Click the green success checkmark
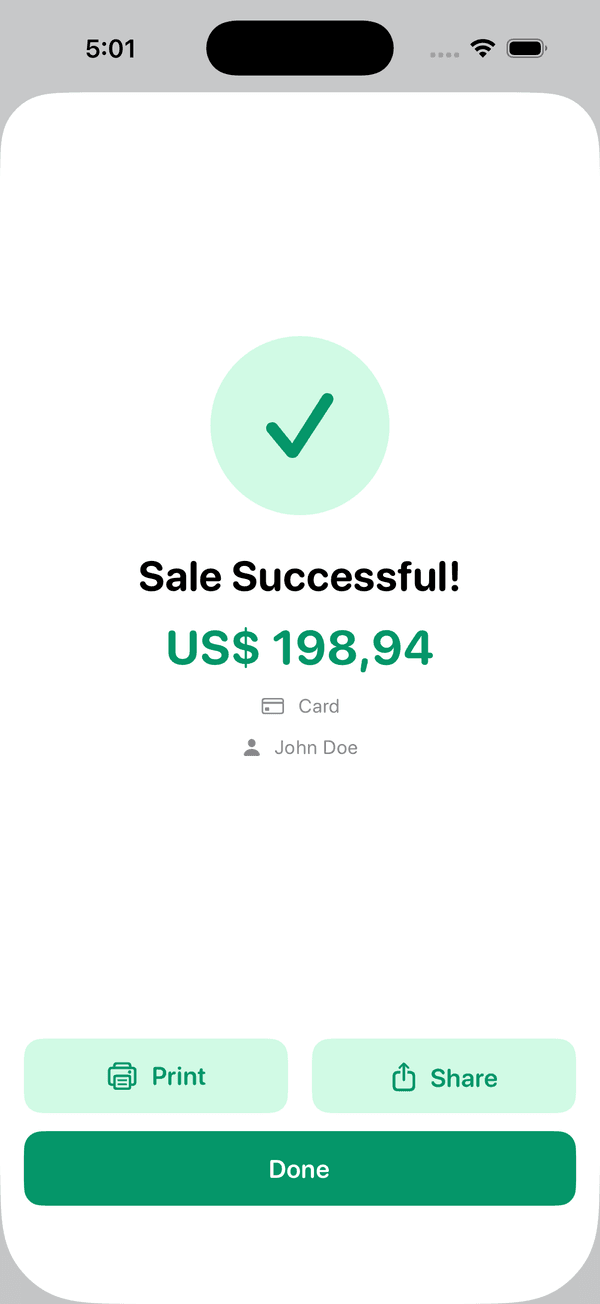The height and width of the screenshot is (1304, 600). [299, 426]
